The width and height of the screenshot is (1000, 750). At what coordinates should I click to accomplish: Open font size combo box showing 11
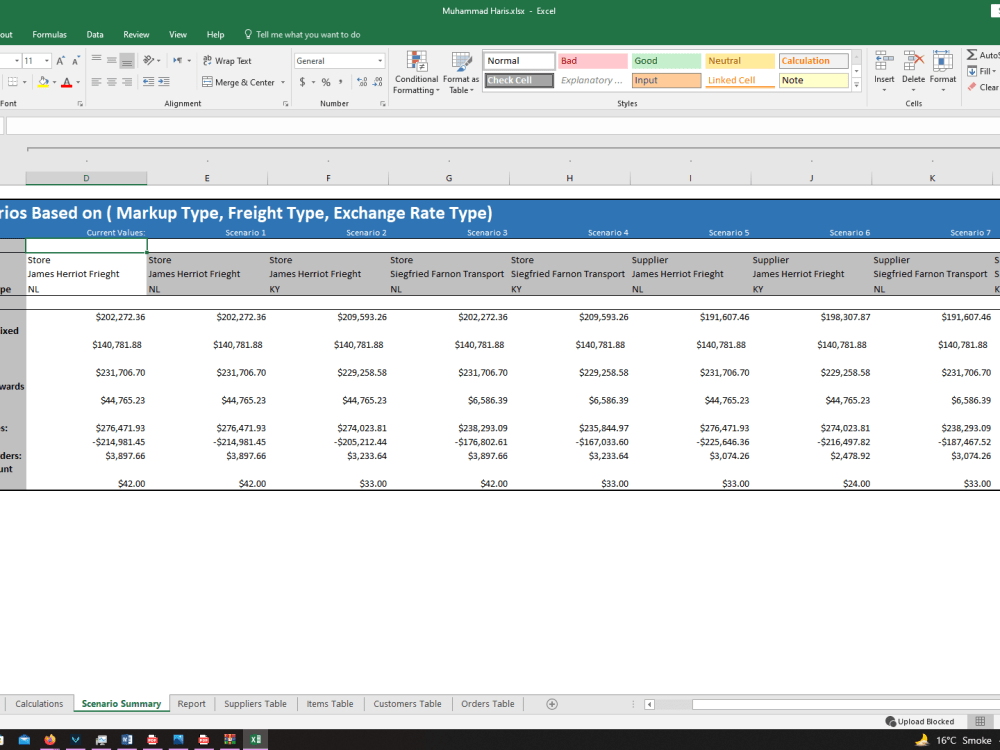36,61
